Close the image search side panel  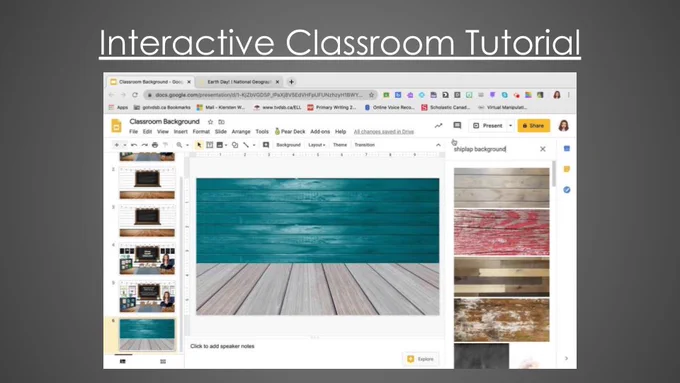pyautogui.click(x=543, y=149)
